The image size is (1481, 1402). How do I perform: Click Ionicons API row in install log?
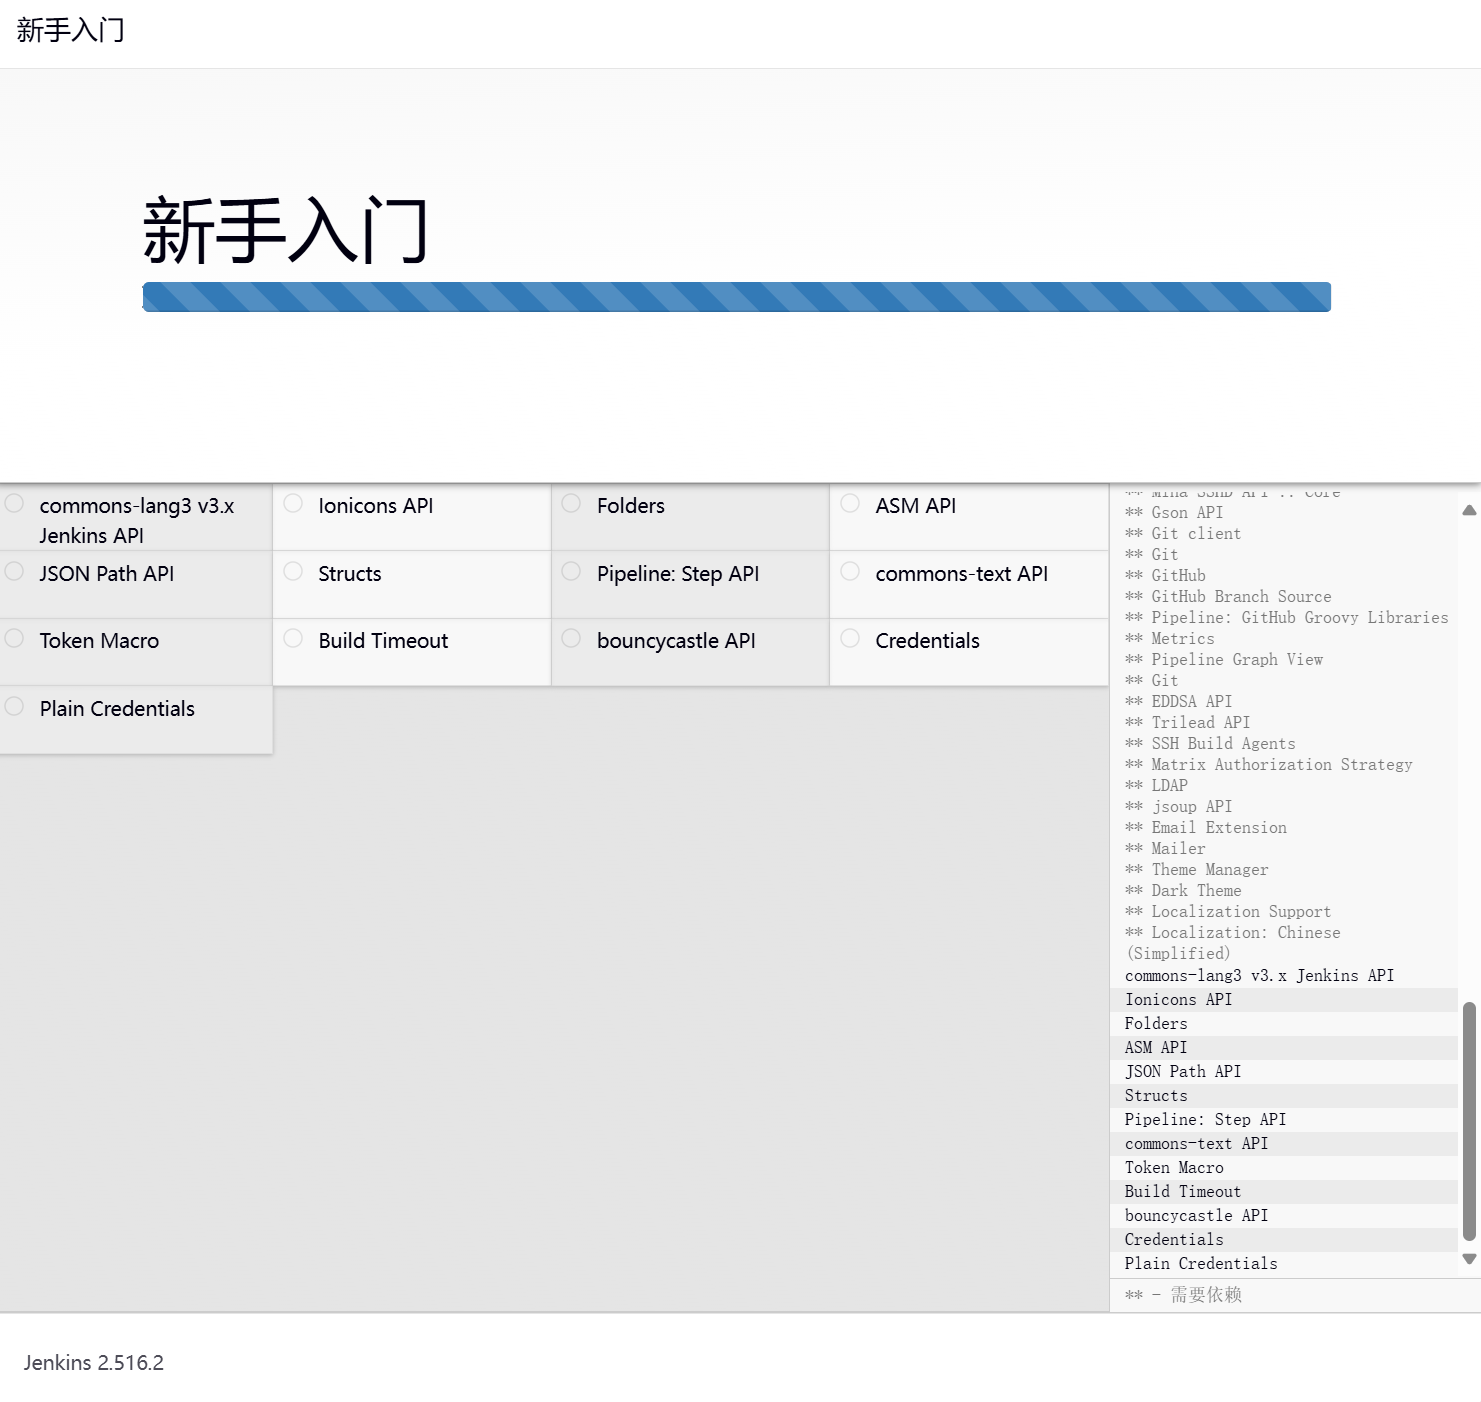(x=1284, y=1000)
